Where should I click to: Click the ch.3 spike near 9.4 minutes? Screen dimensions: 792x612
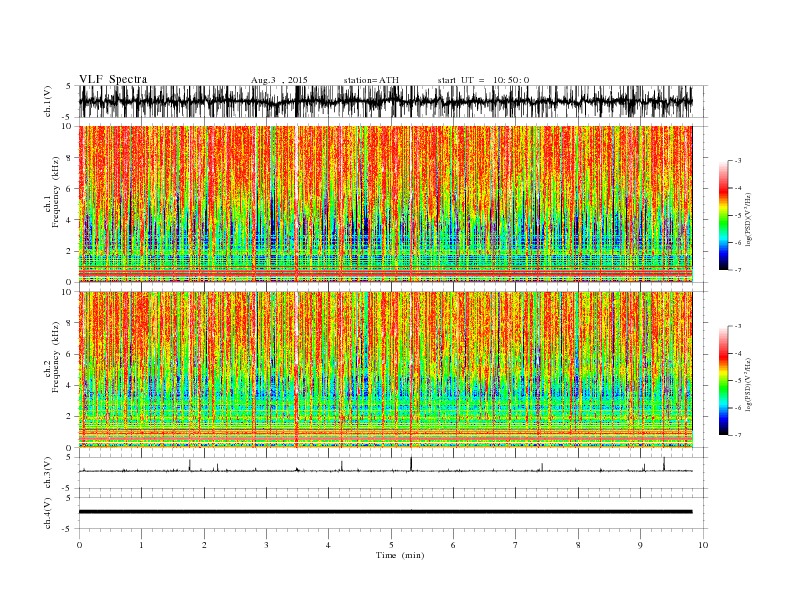pos(664,464)
